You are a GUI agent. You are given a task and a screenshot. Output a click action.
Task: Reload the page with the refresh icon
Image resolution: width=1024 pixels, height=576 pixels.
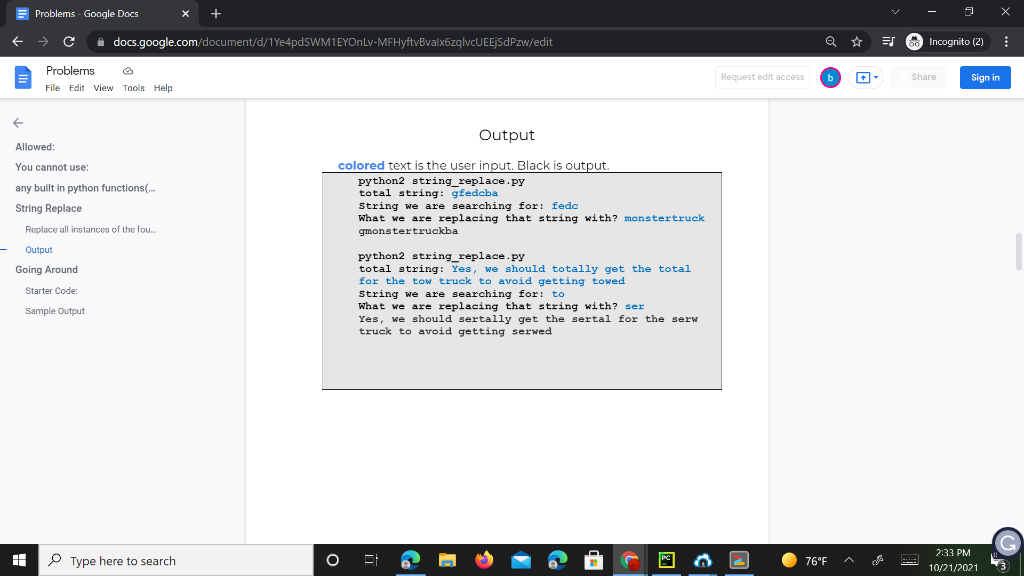(67, 43)
